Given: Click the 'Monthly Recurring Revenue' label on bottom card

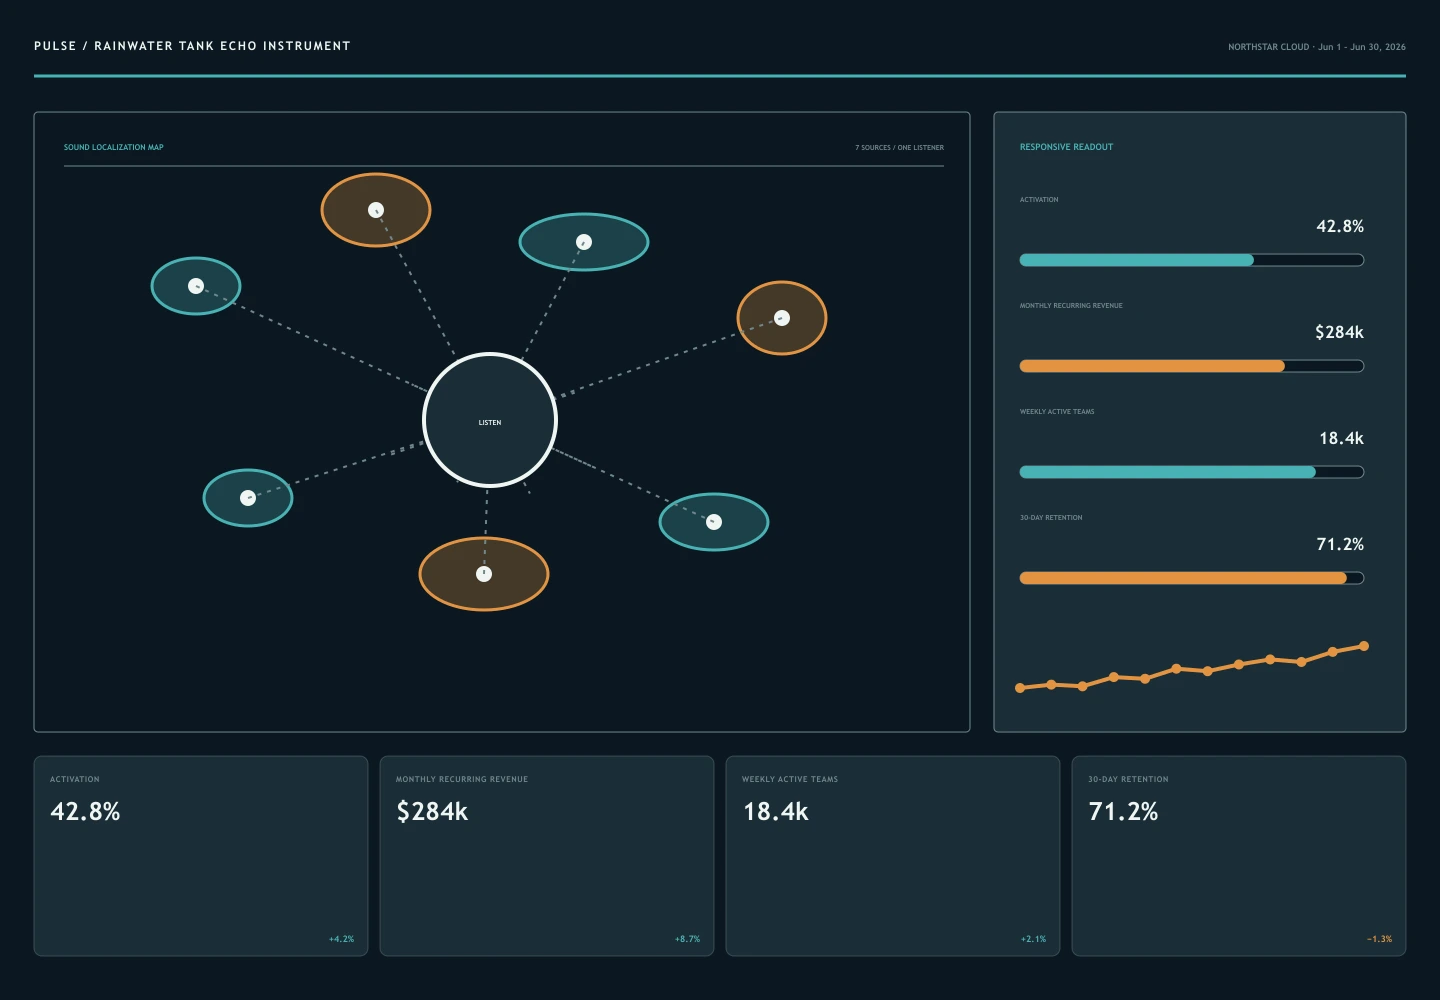Looking at the screenshot, I should click(x=462, y=779).
